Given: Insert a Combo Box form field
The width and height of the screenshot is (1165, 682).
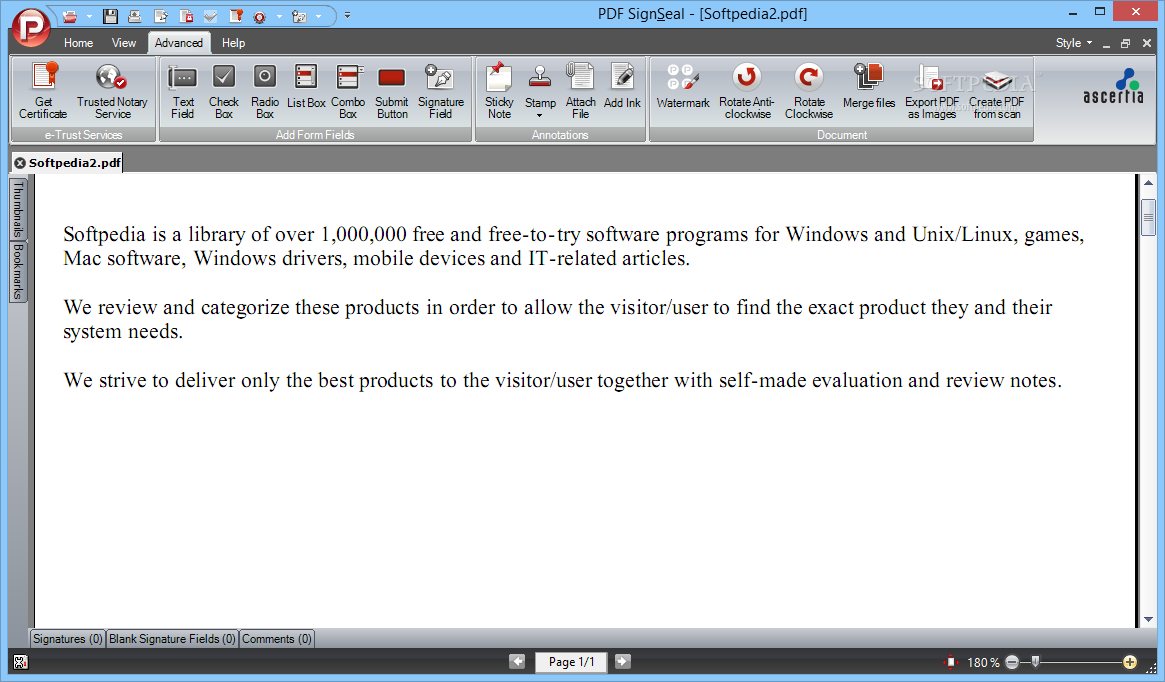Looking at the screenshot, I should coord(348,91).
